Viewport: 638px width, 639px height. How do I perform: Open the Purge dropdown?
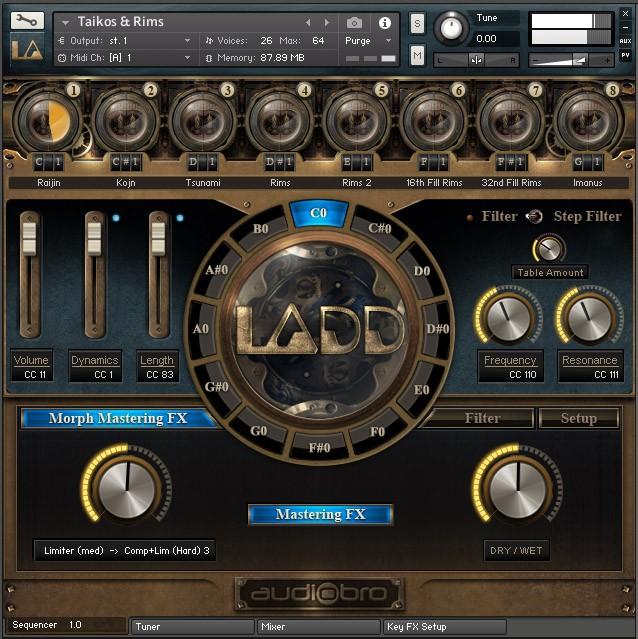click(368, 41)
